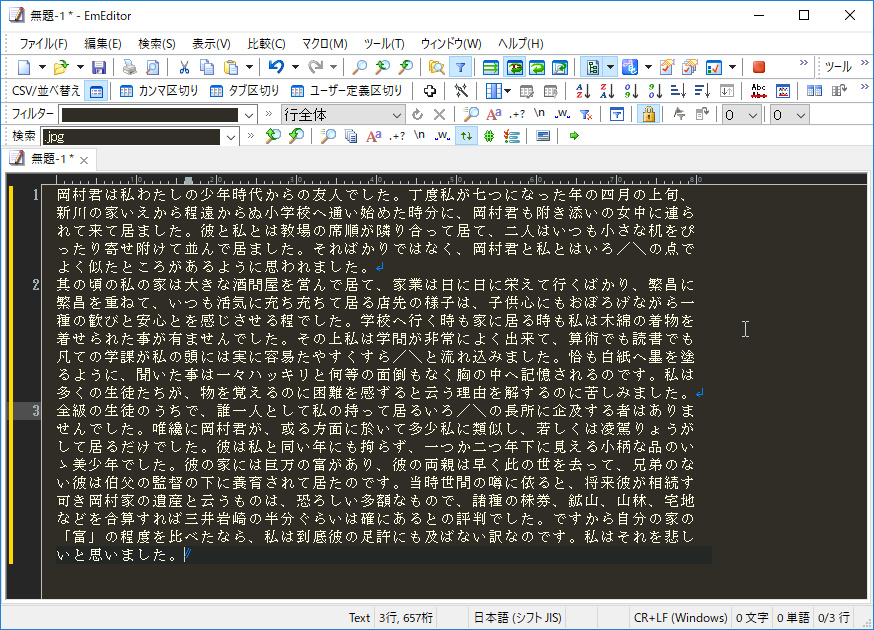Click the yellow padlock icon on filter toolbar

click(649, 114)
